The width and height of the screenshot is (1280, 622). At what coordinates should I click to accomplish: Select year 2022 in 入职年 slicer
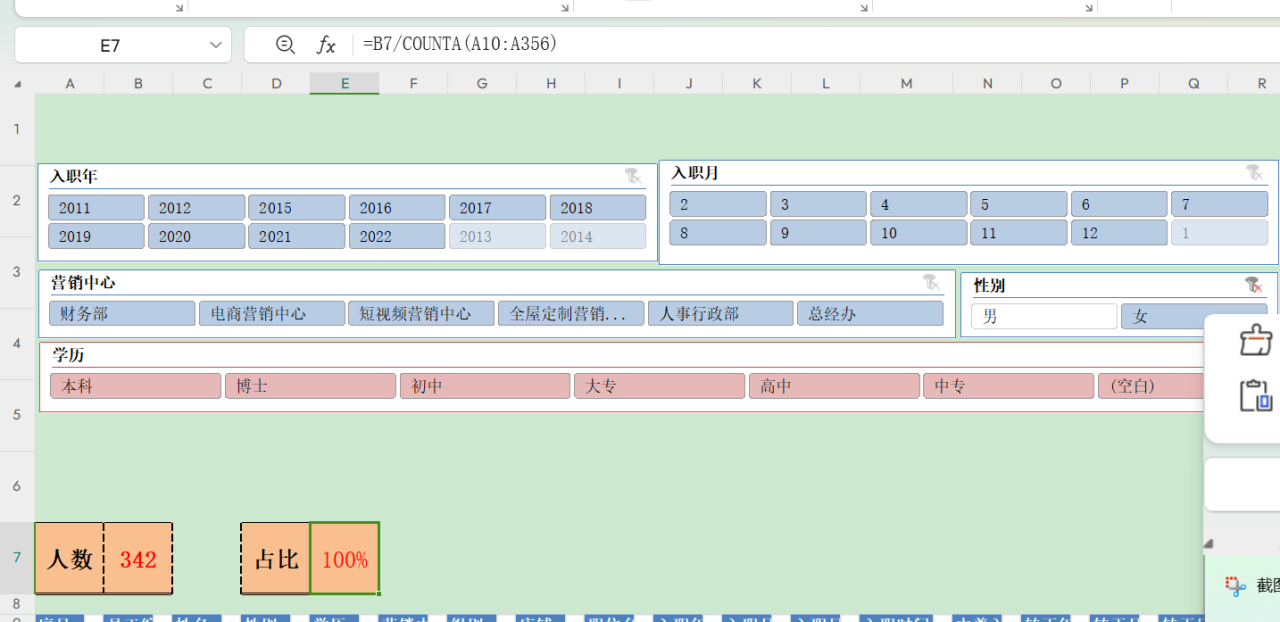tap(397, 236)
